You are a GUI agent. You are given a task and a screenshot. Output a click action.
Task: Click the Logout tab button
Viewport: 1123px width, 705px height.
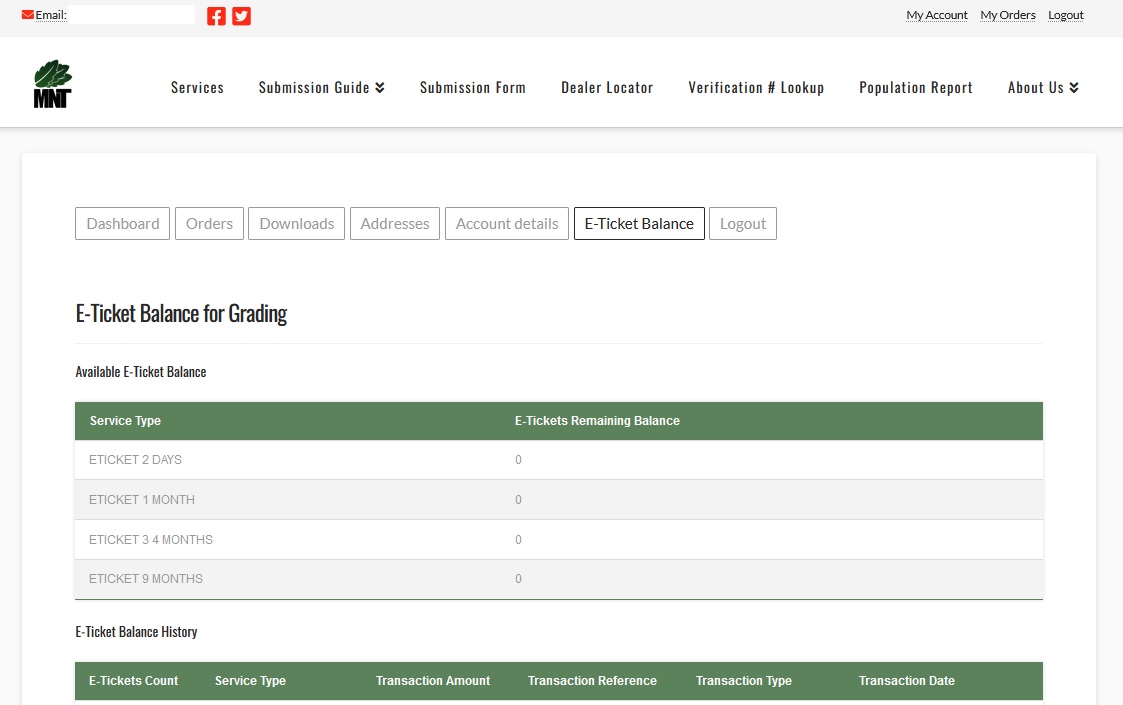coord(743,224)
